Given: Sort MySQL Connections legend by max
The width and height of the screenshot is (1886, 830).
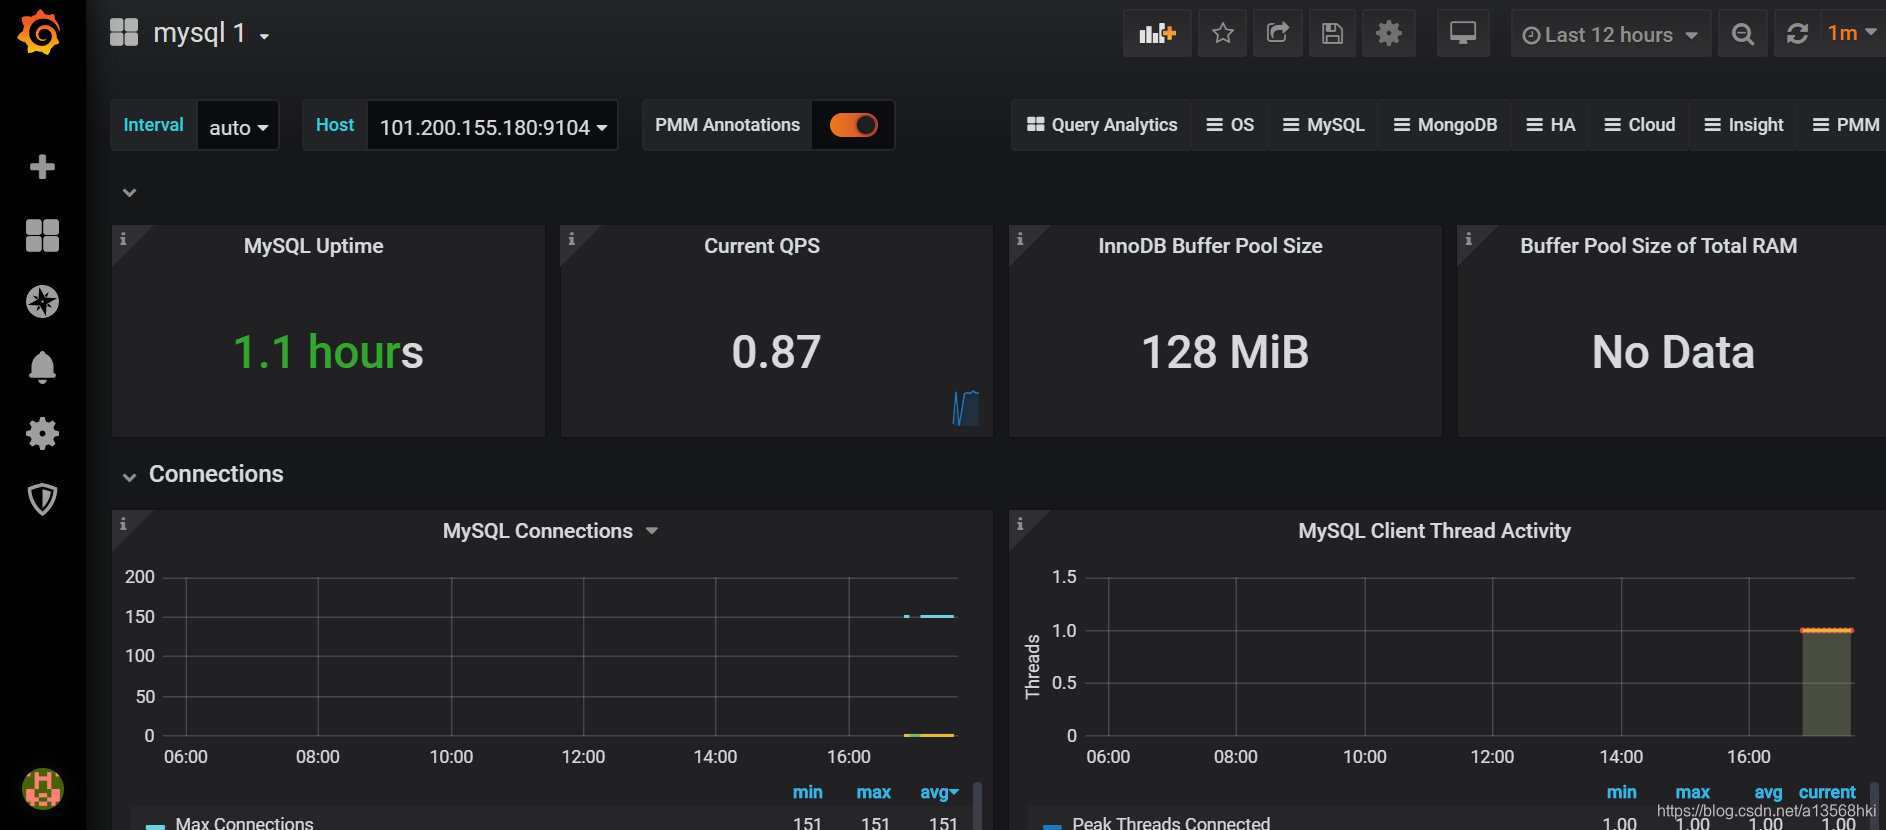Looking at the screenshot, I should pos(873,792).
